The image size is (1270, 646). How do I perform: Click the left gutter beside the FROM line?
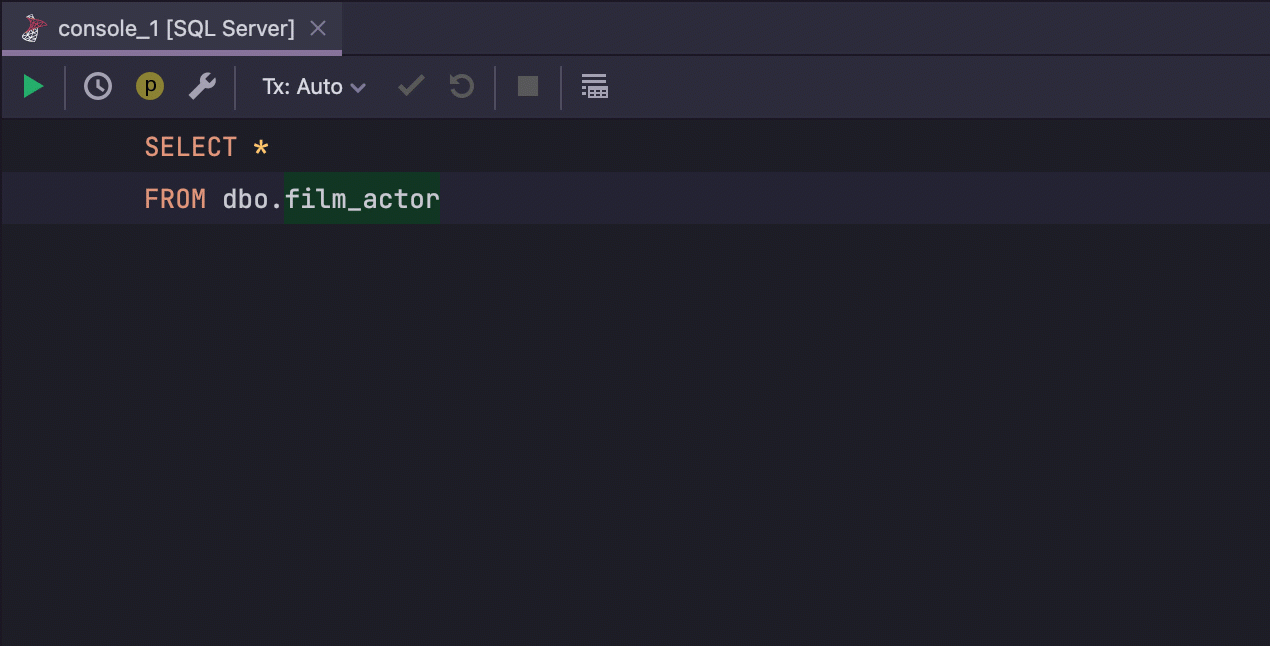60,199
